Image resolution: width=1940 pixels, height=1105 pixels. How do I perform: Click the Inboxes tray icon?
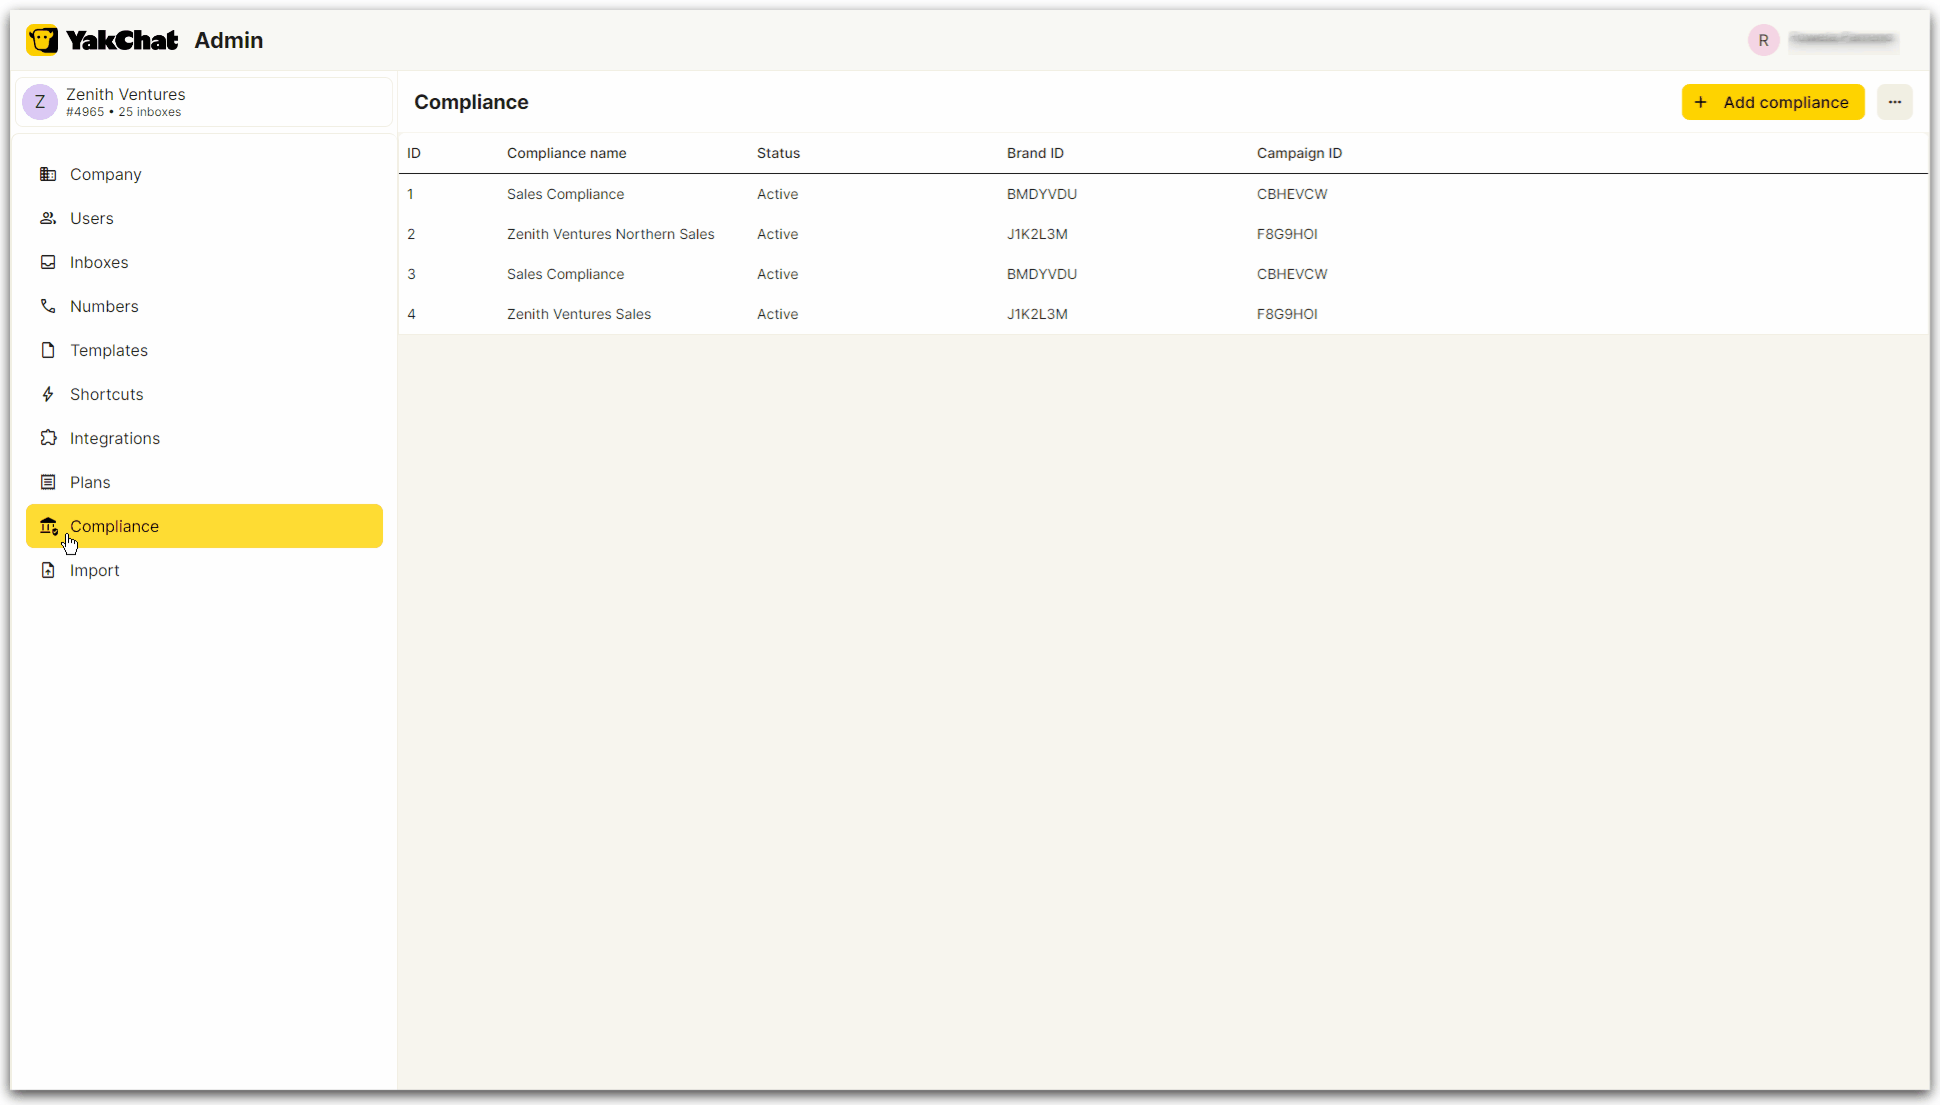[x=48, y=262]
